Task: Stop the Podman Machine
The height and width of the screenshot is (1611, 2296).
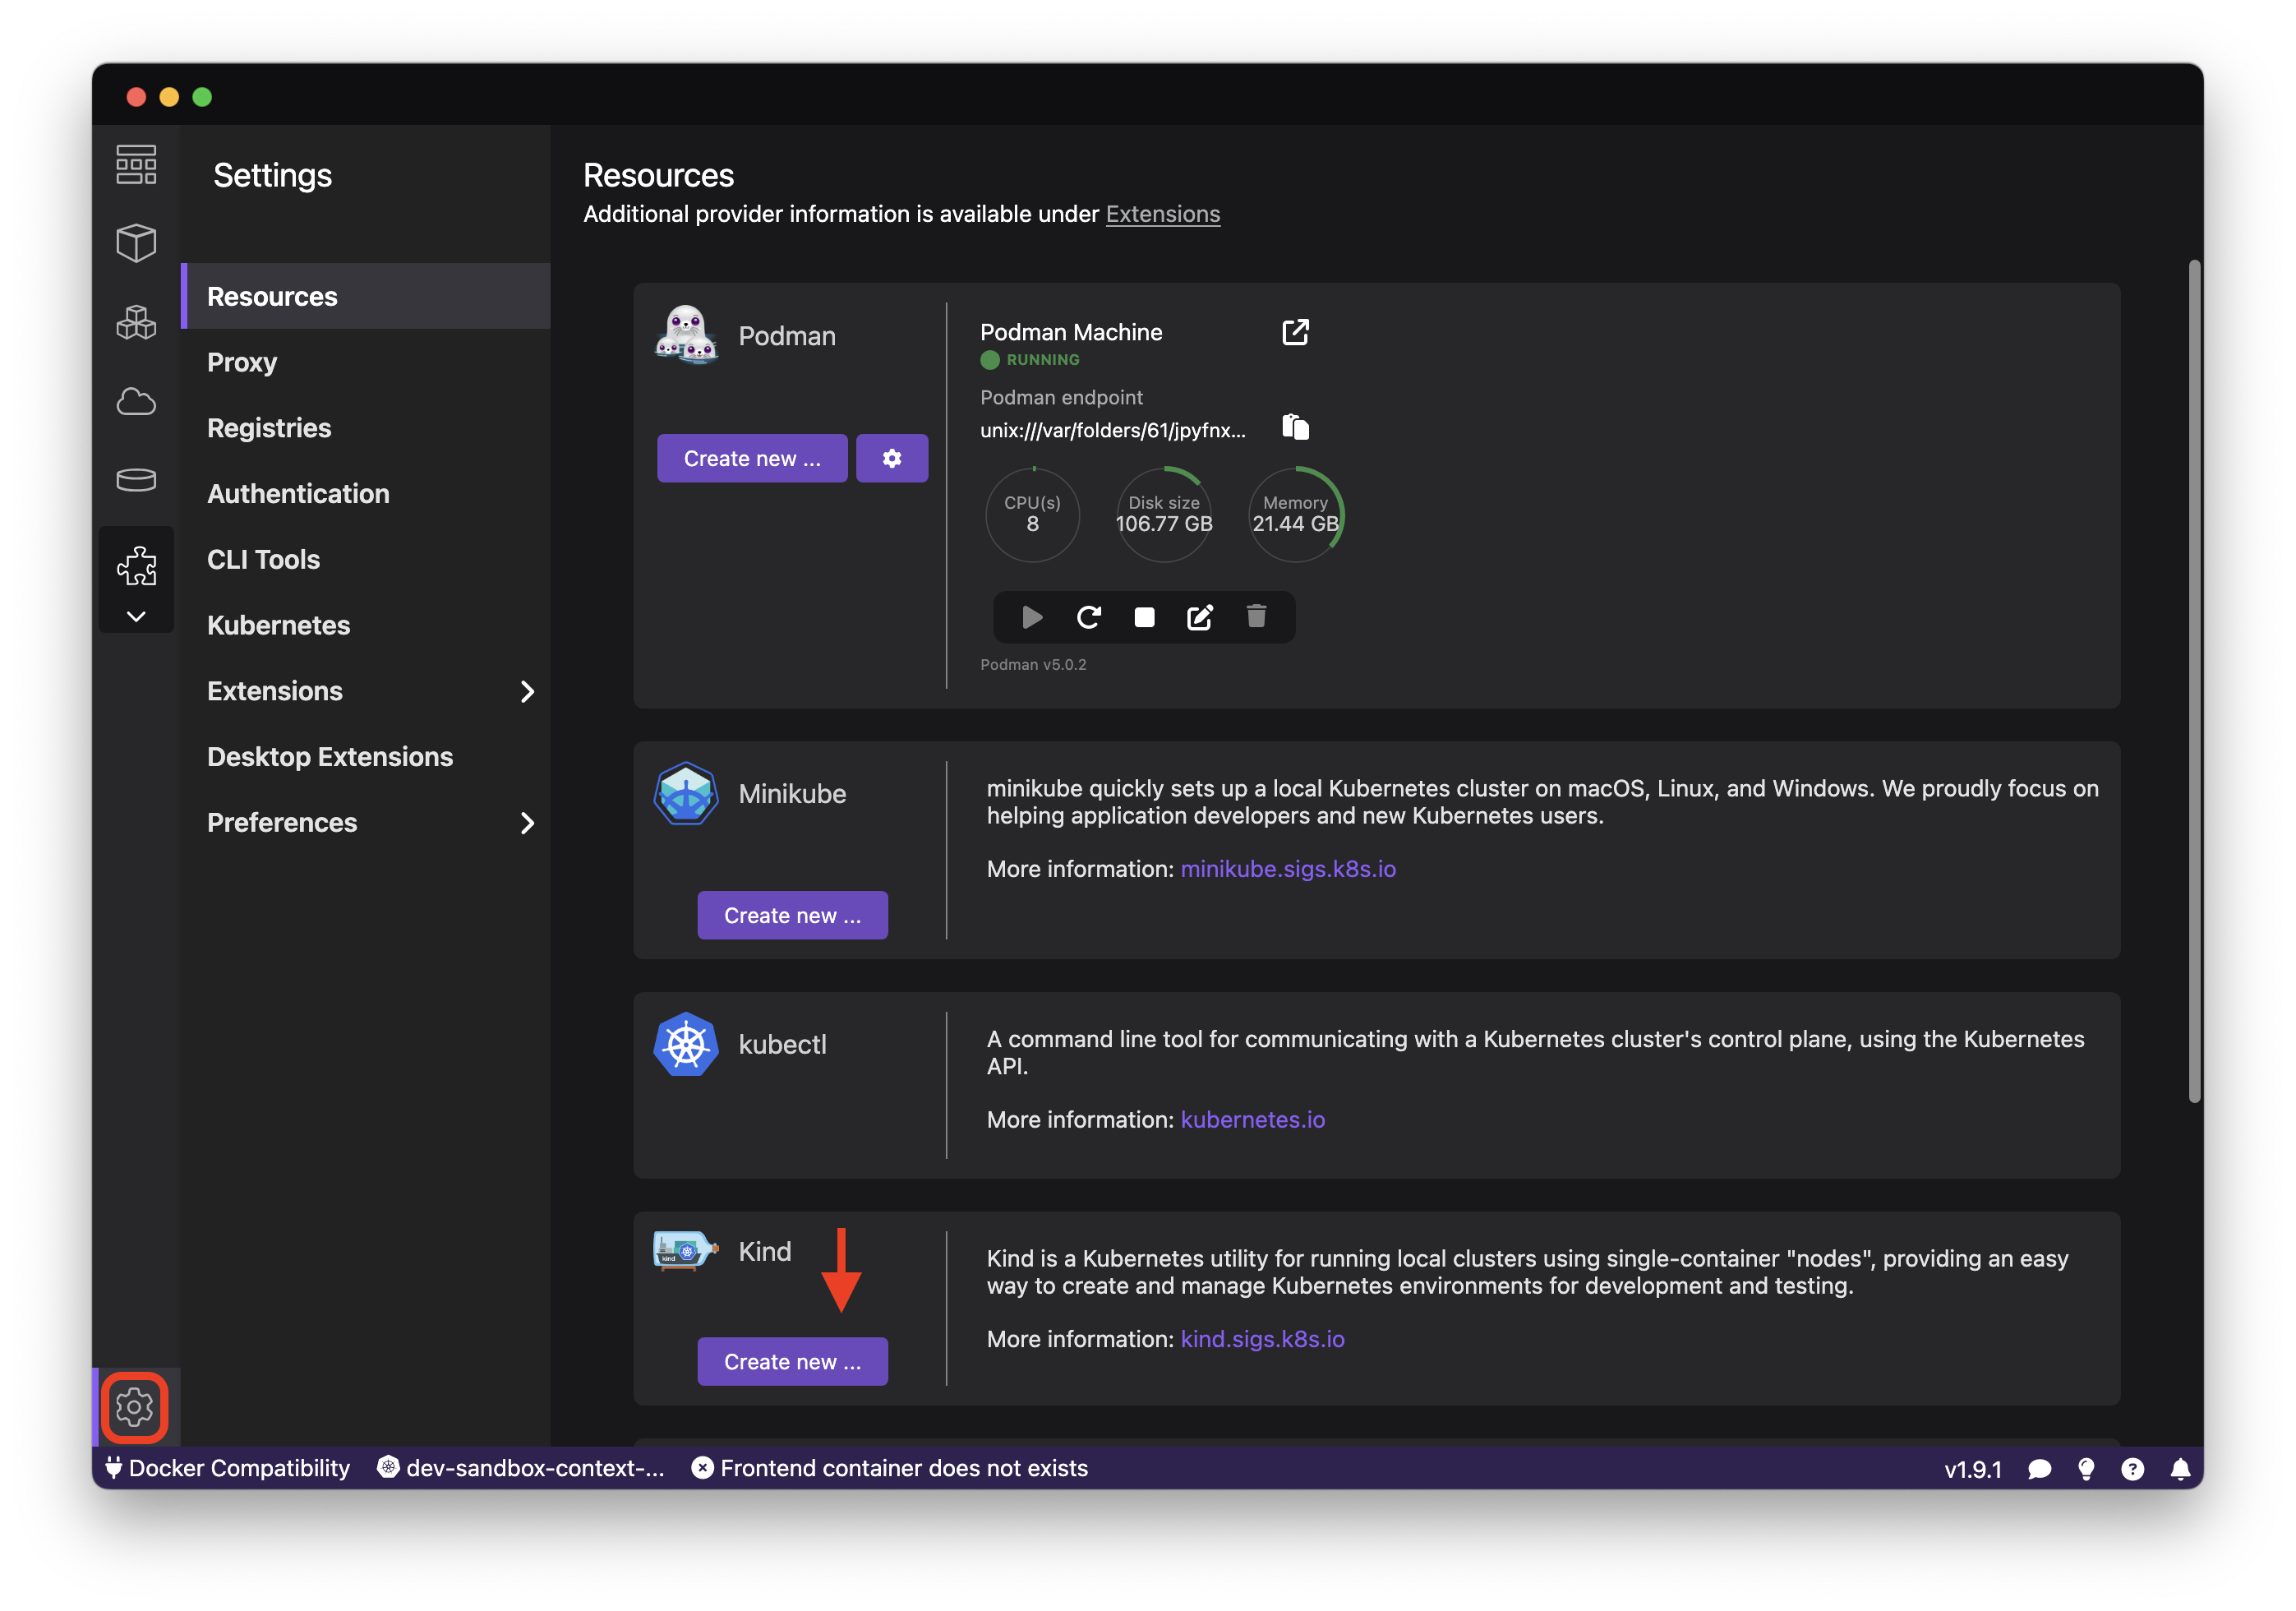Action: (1144, 617)
